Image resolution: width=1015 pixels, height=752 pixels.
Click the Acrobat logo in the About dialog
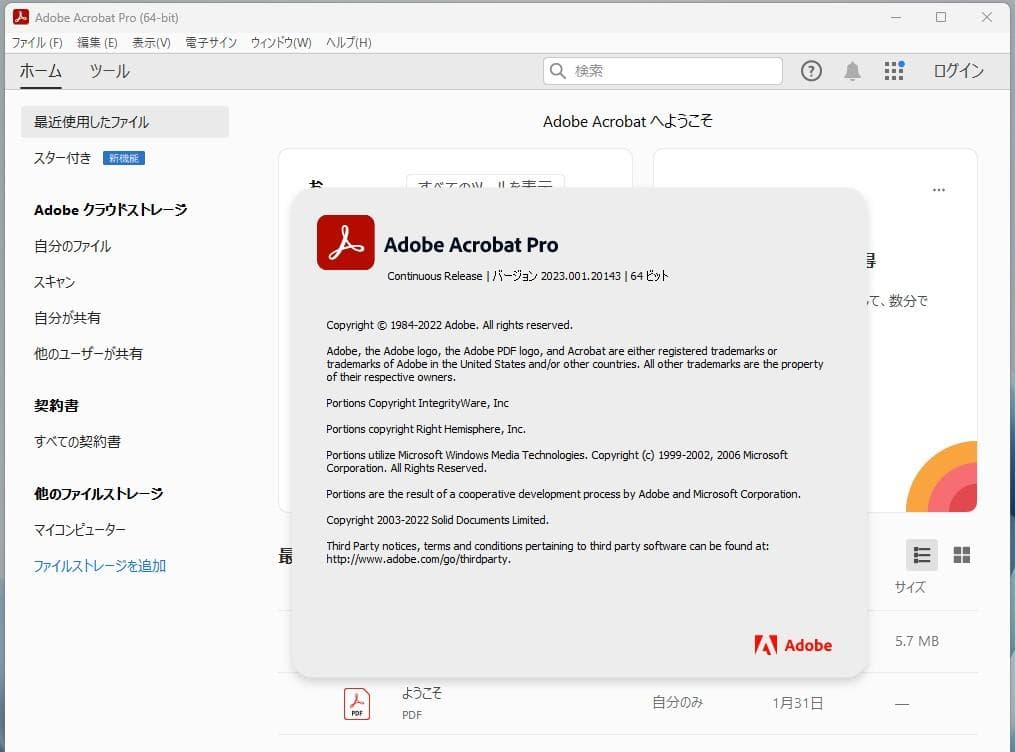pos(344,242)
